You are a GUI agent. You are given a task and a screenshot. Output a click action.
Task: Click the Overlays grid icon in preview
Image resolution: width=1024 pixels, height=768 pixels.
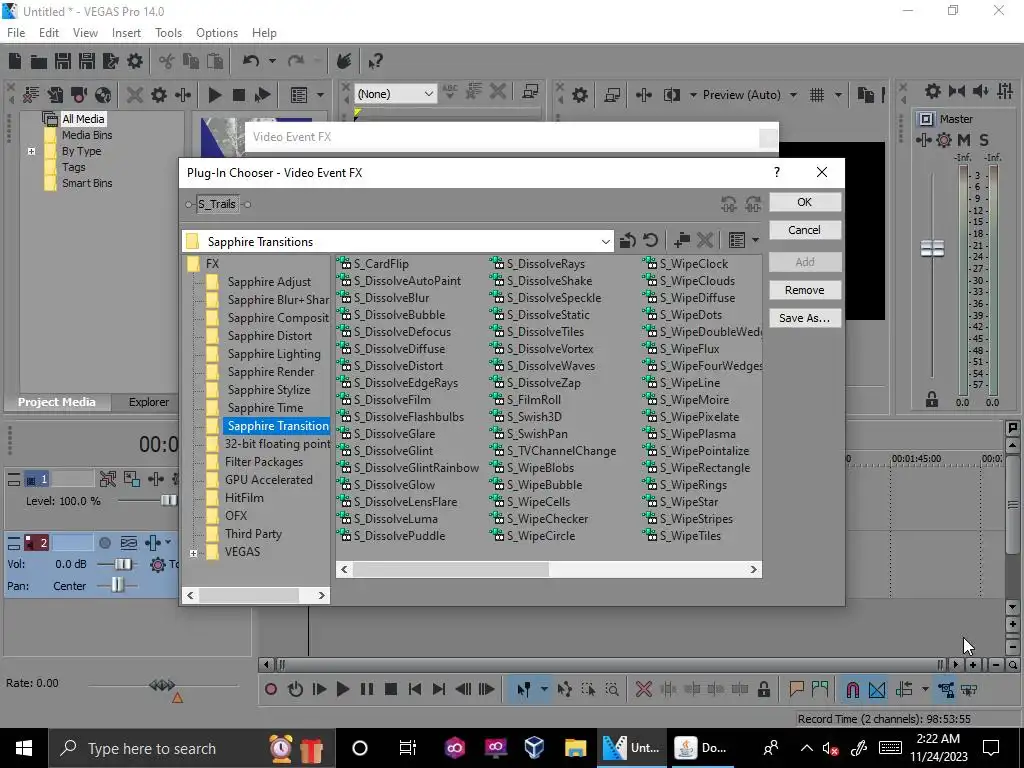pos(817,95)
